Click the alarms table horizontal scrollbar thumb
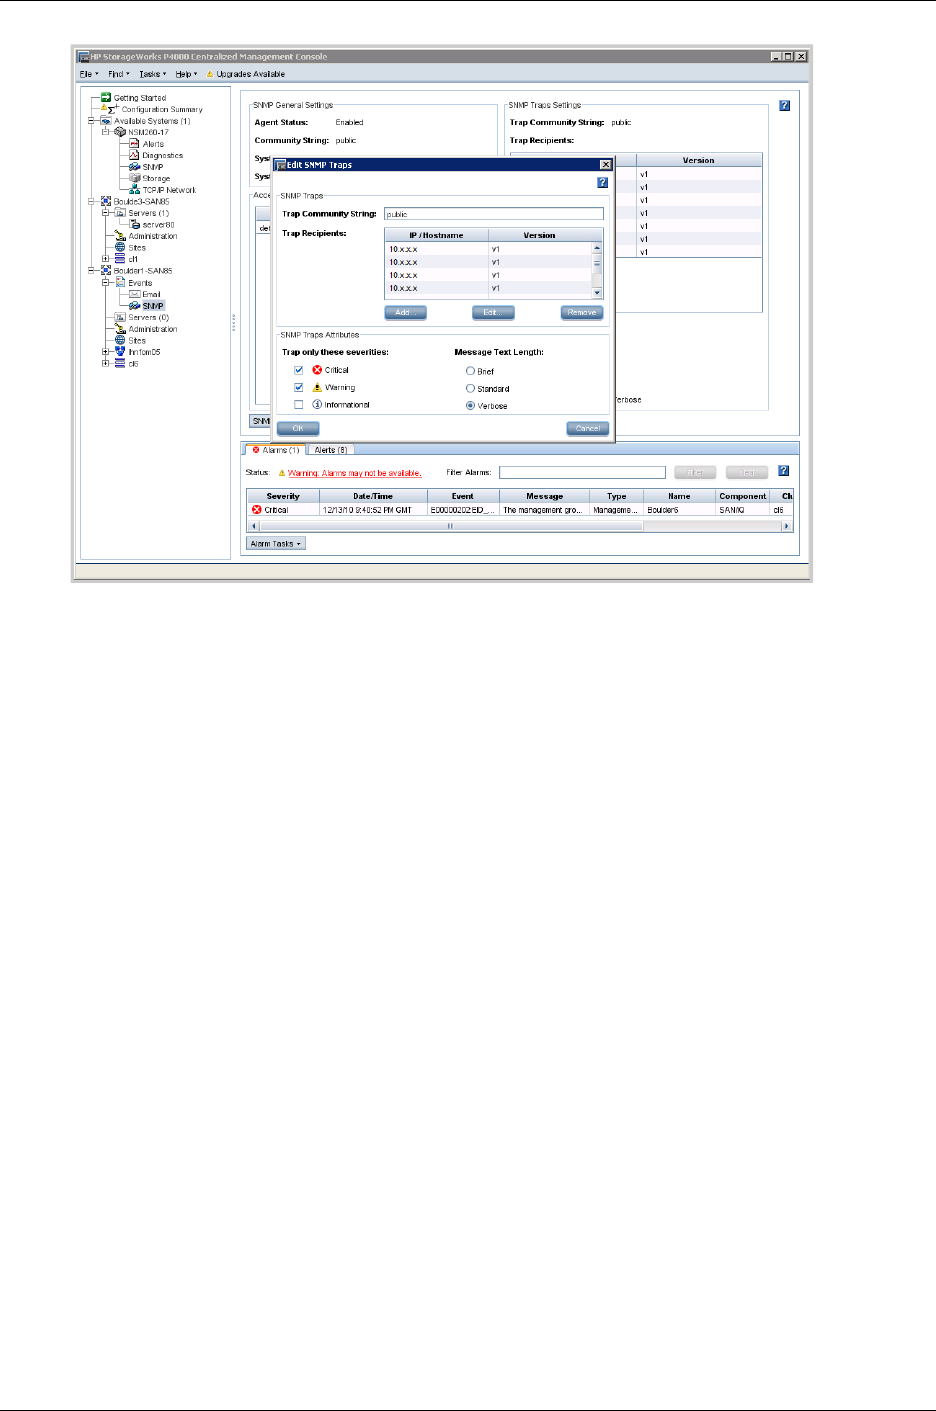This screenshot has height=1411, width=936. point(450,526)
